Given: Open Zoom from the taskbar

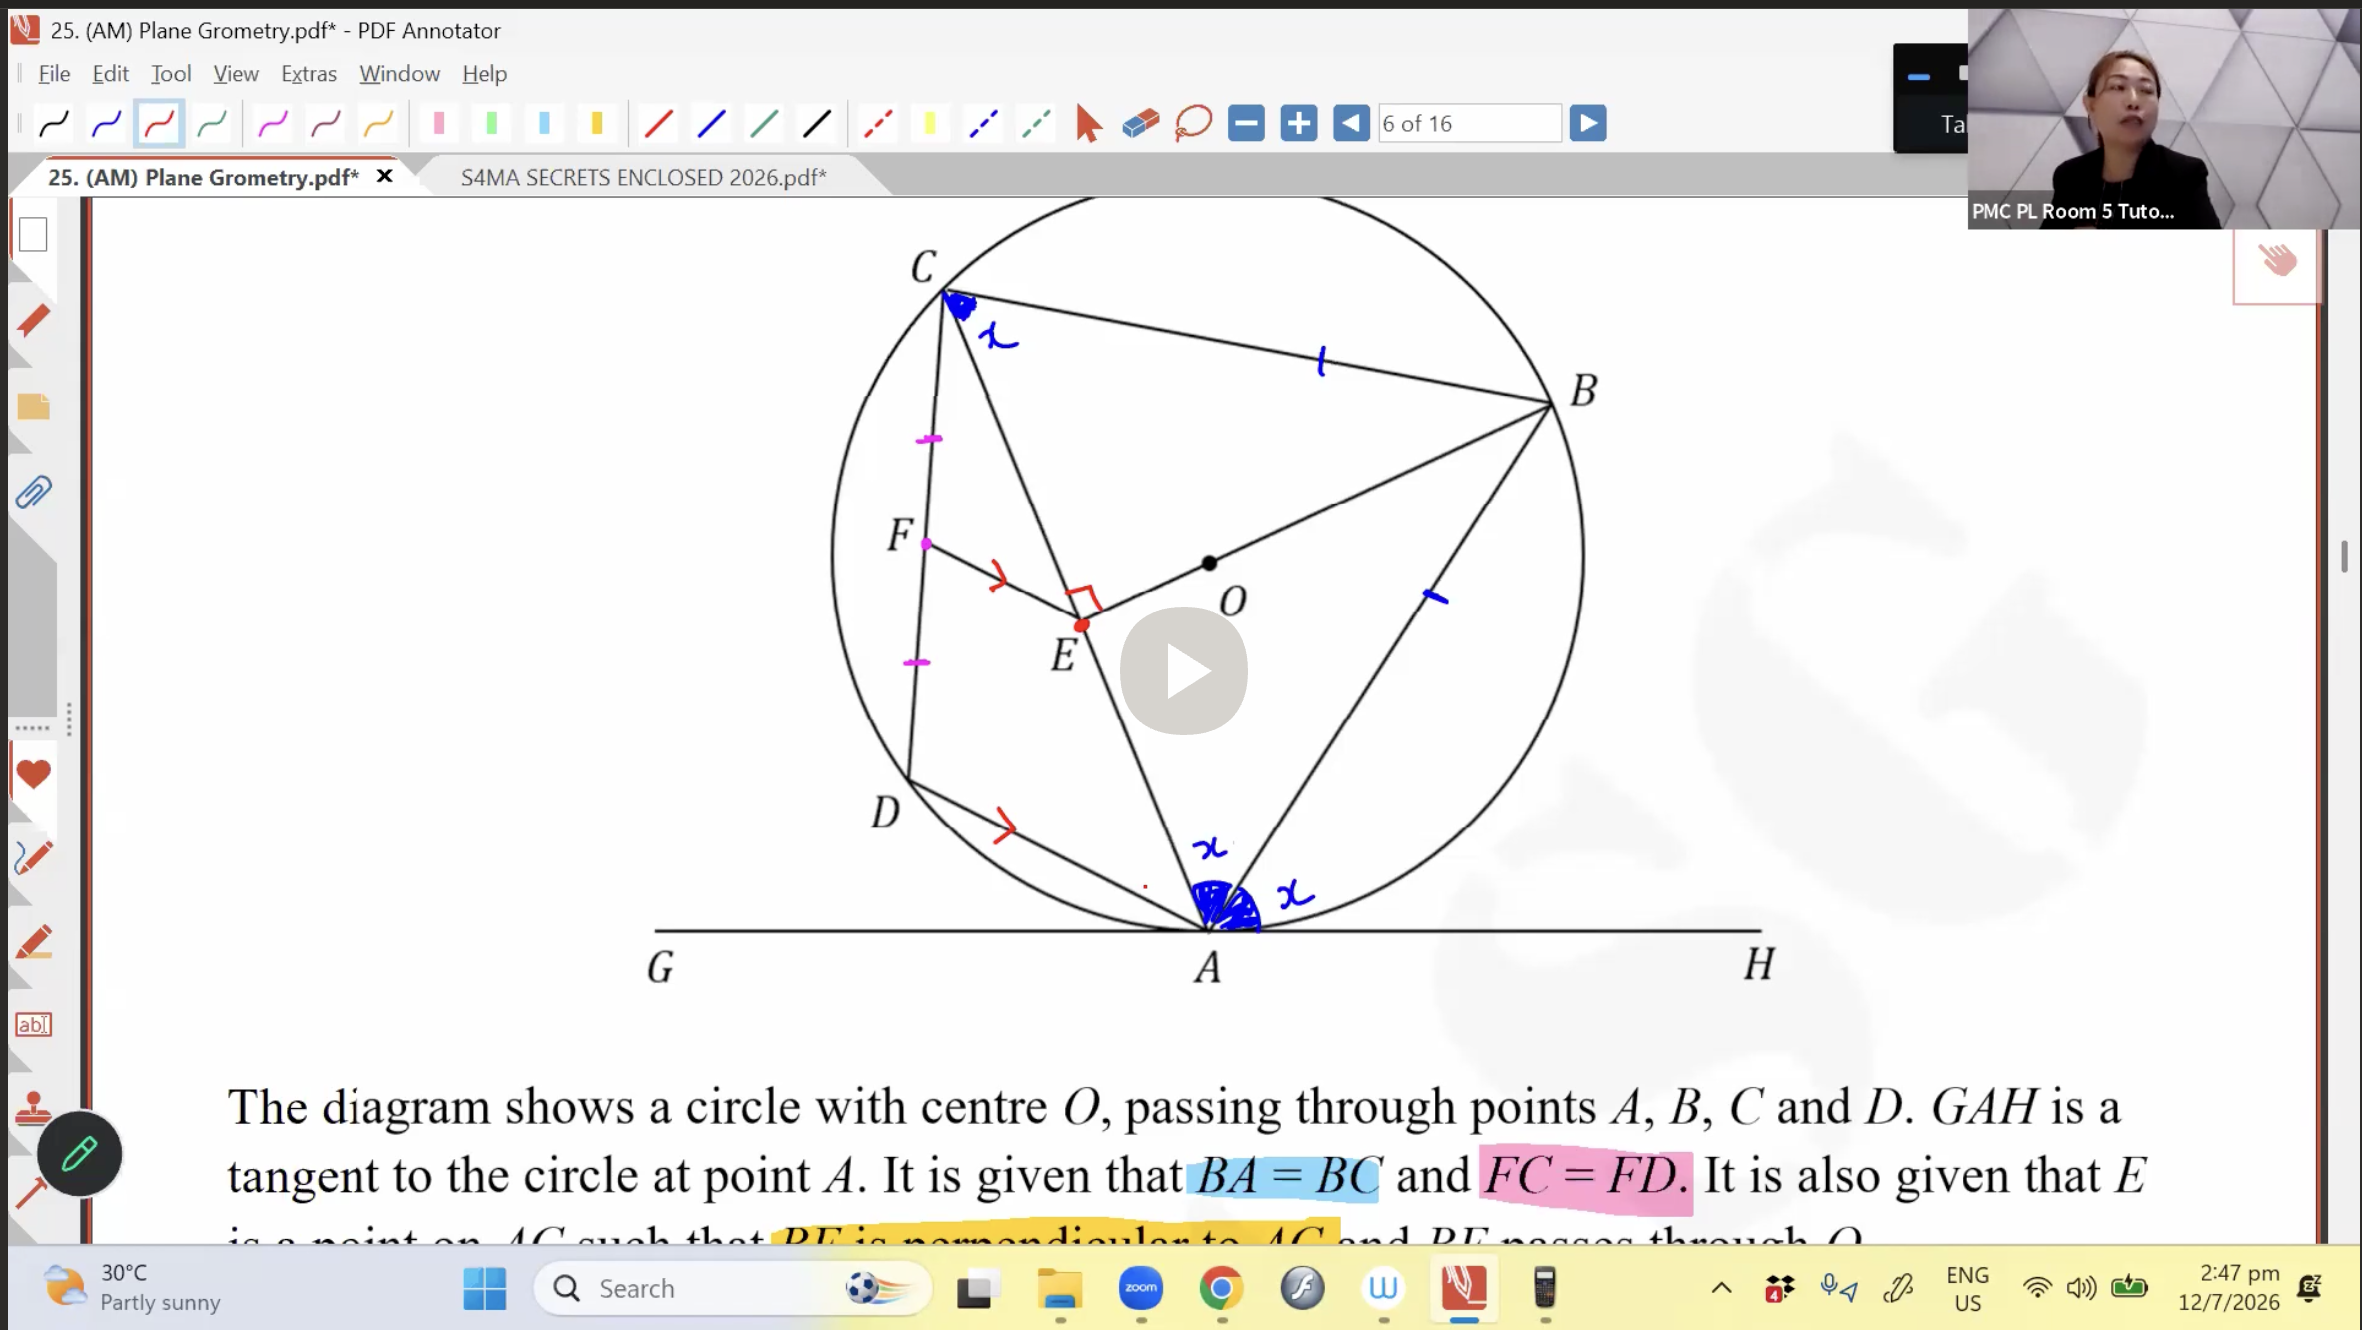Looking at the screenshot, I should [1140, 1288].
